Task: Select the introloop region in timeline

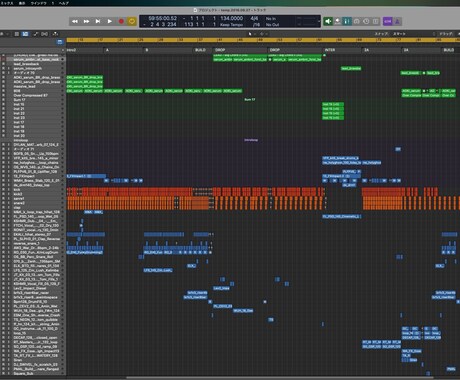Action: pyautogui.click(x=251, y=140)
